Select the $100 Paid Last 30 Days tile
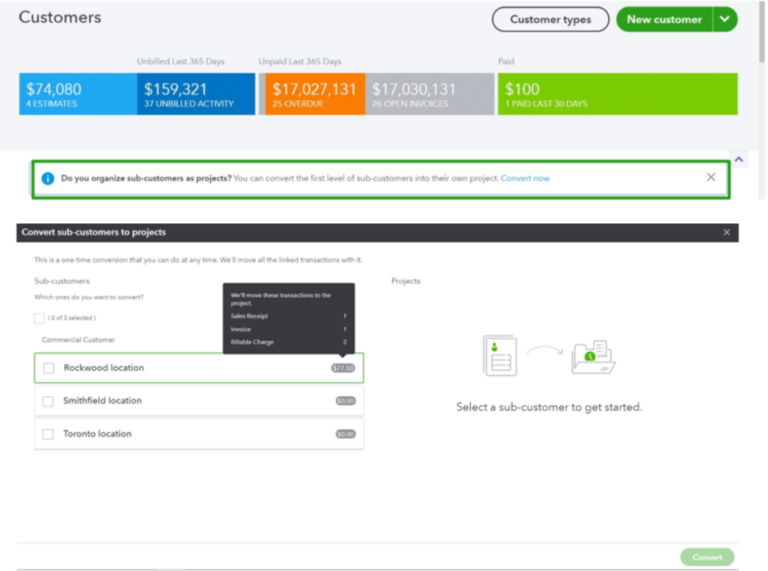This screenshot has width=768, height=571. point(618,94)
